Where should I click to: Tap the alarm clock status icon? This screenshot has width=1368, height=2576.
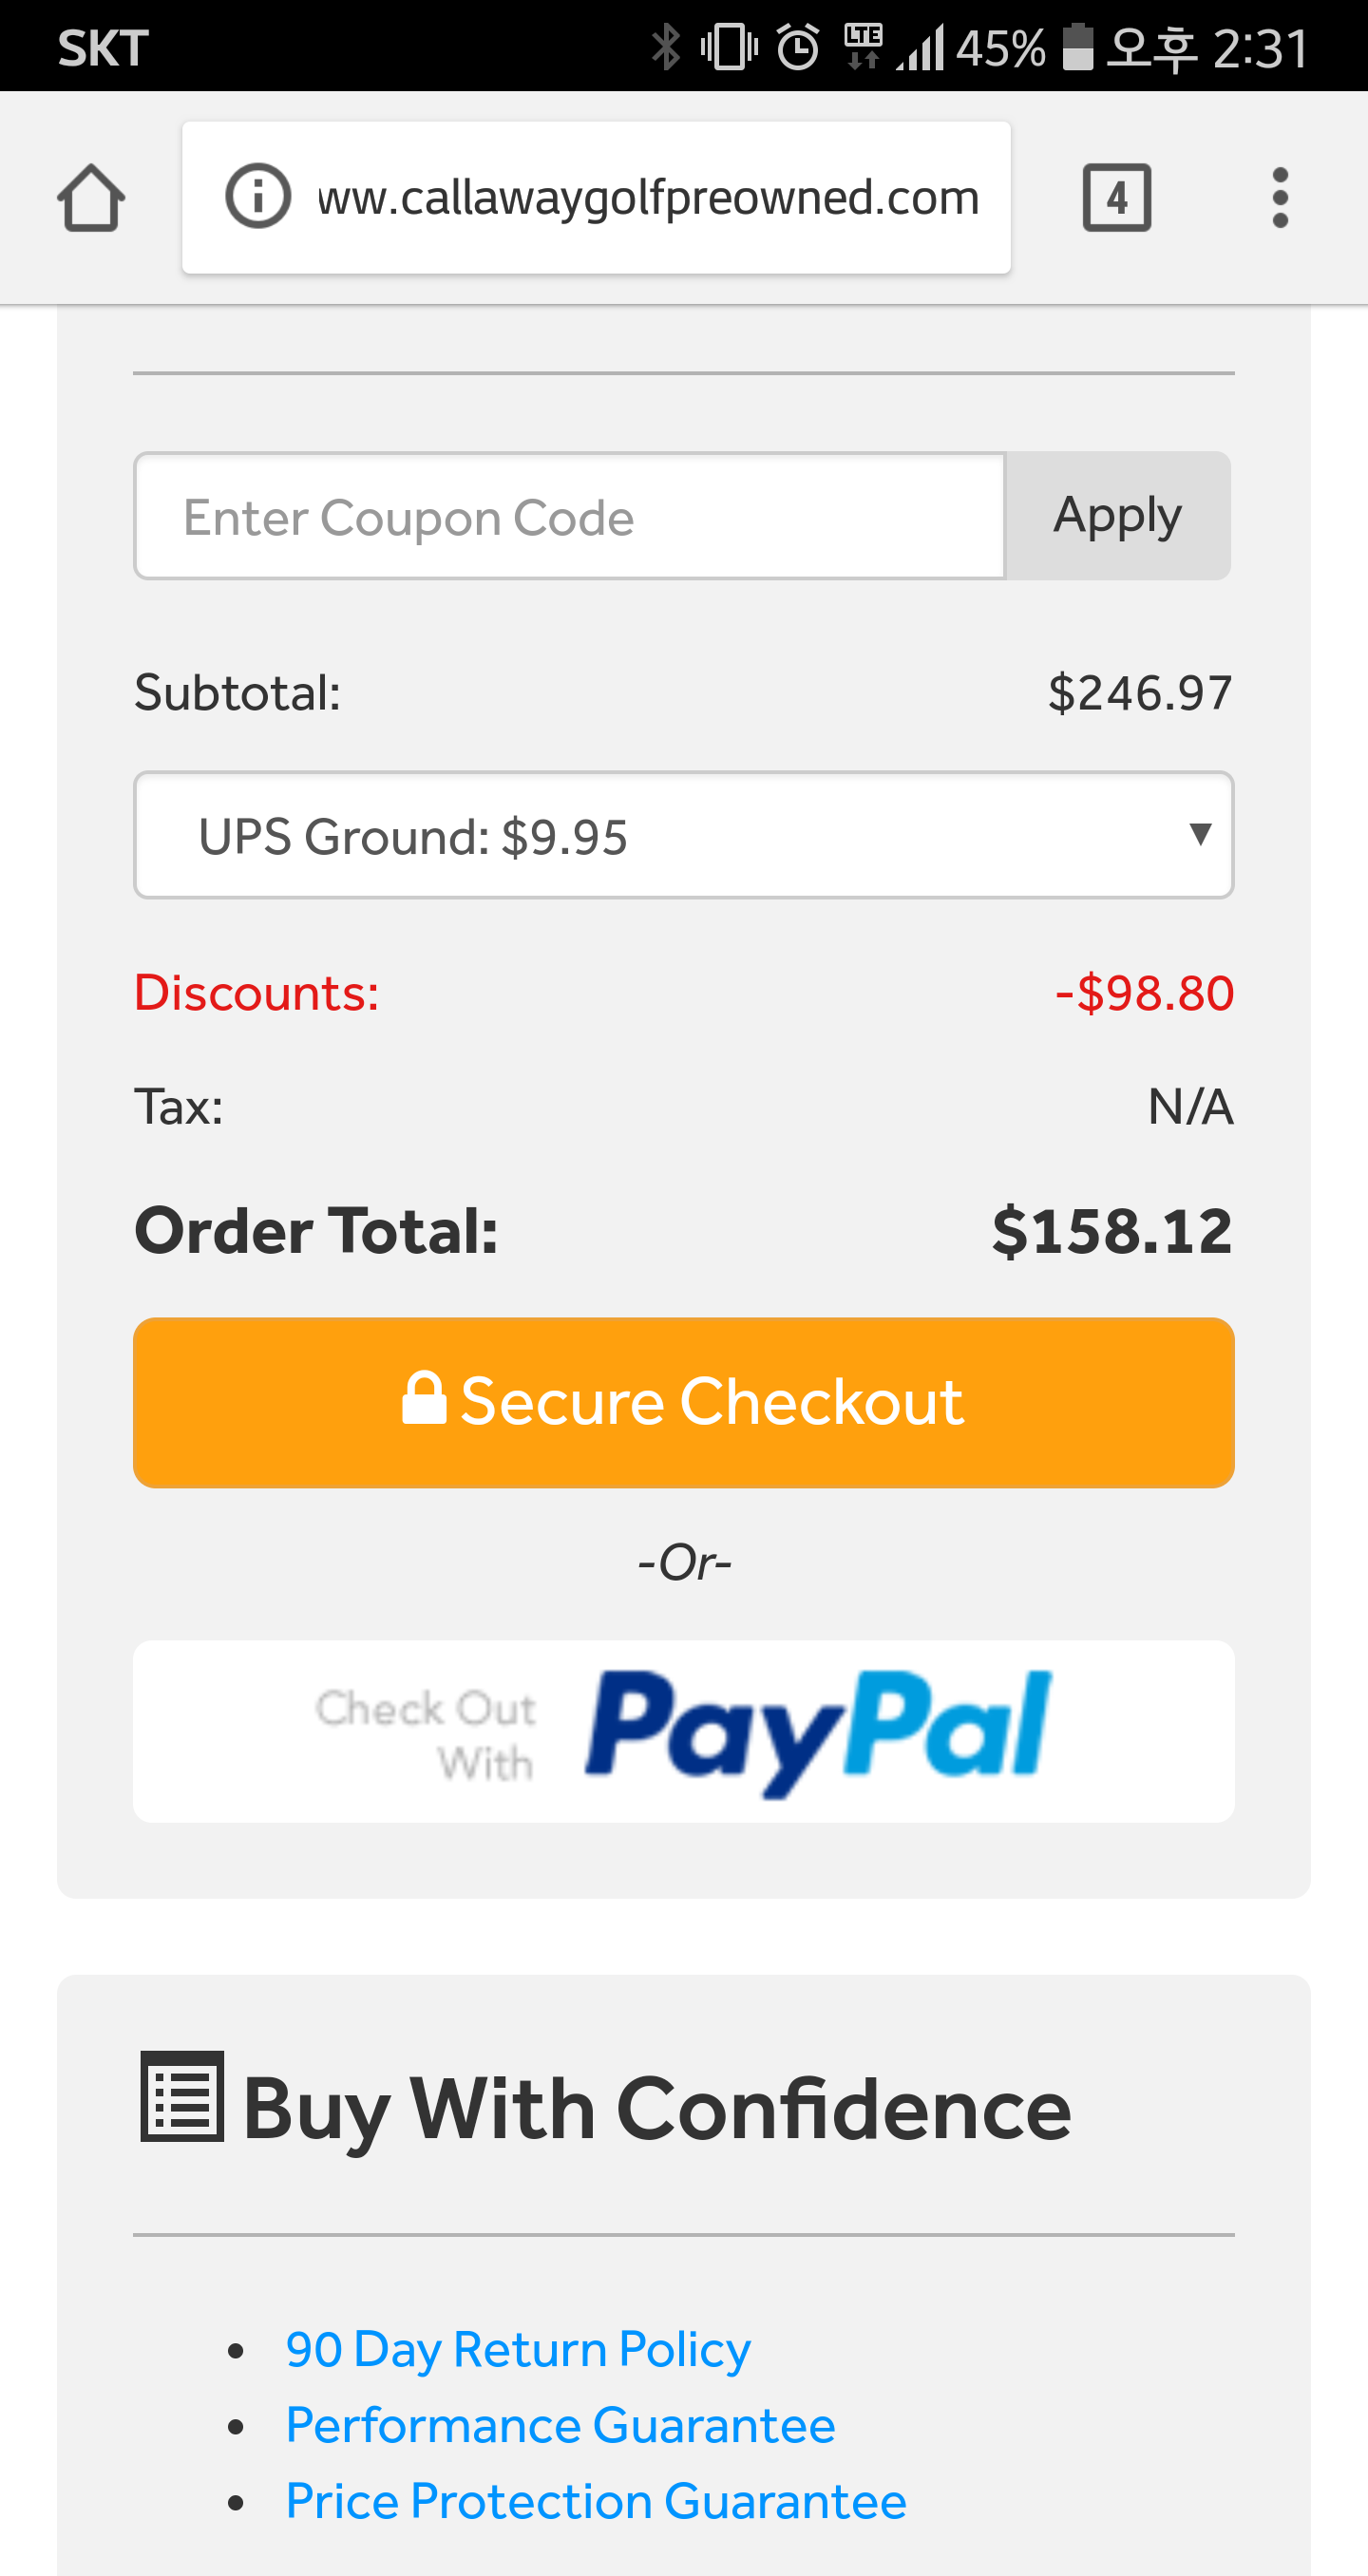pyautogui.click(x=798, y=47)
